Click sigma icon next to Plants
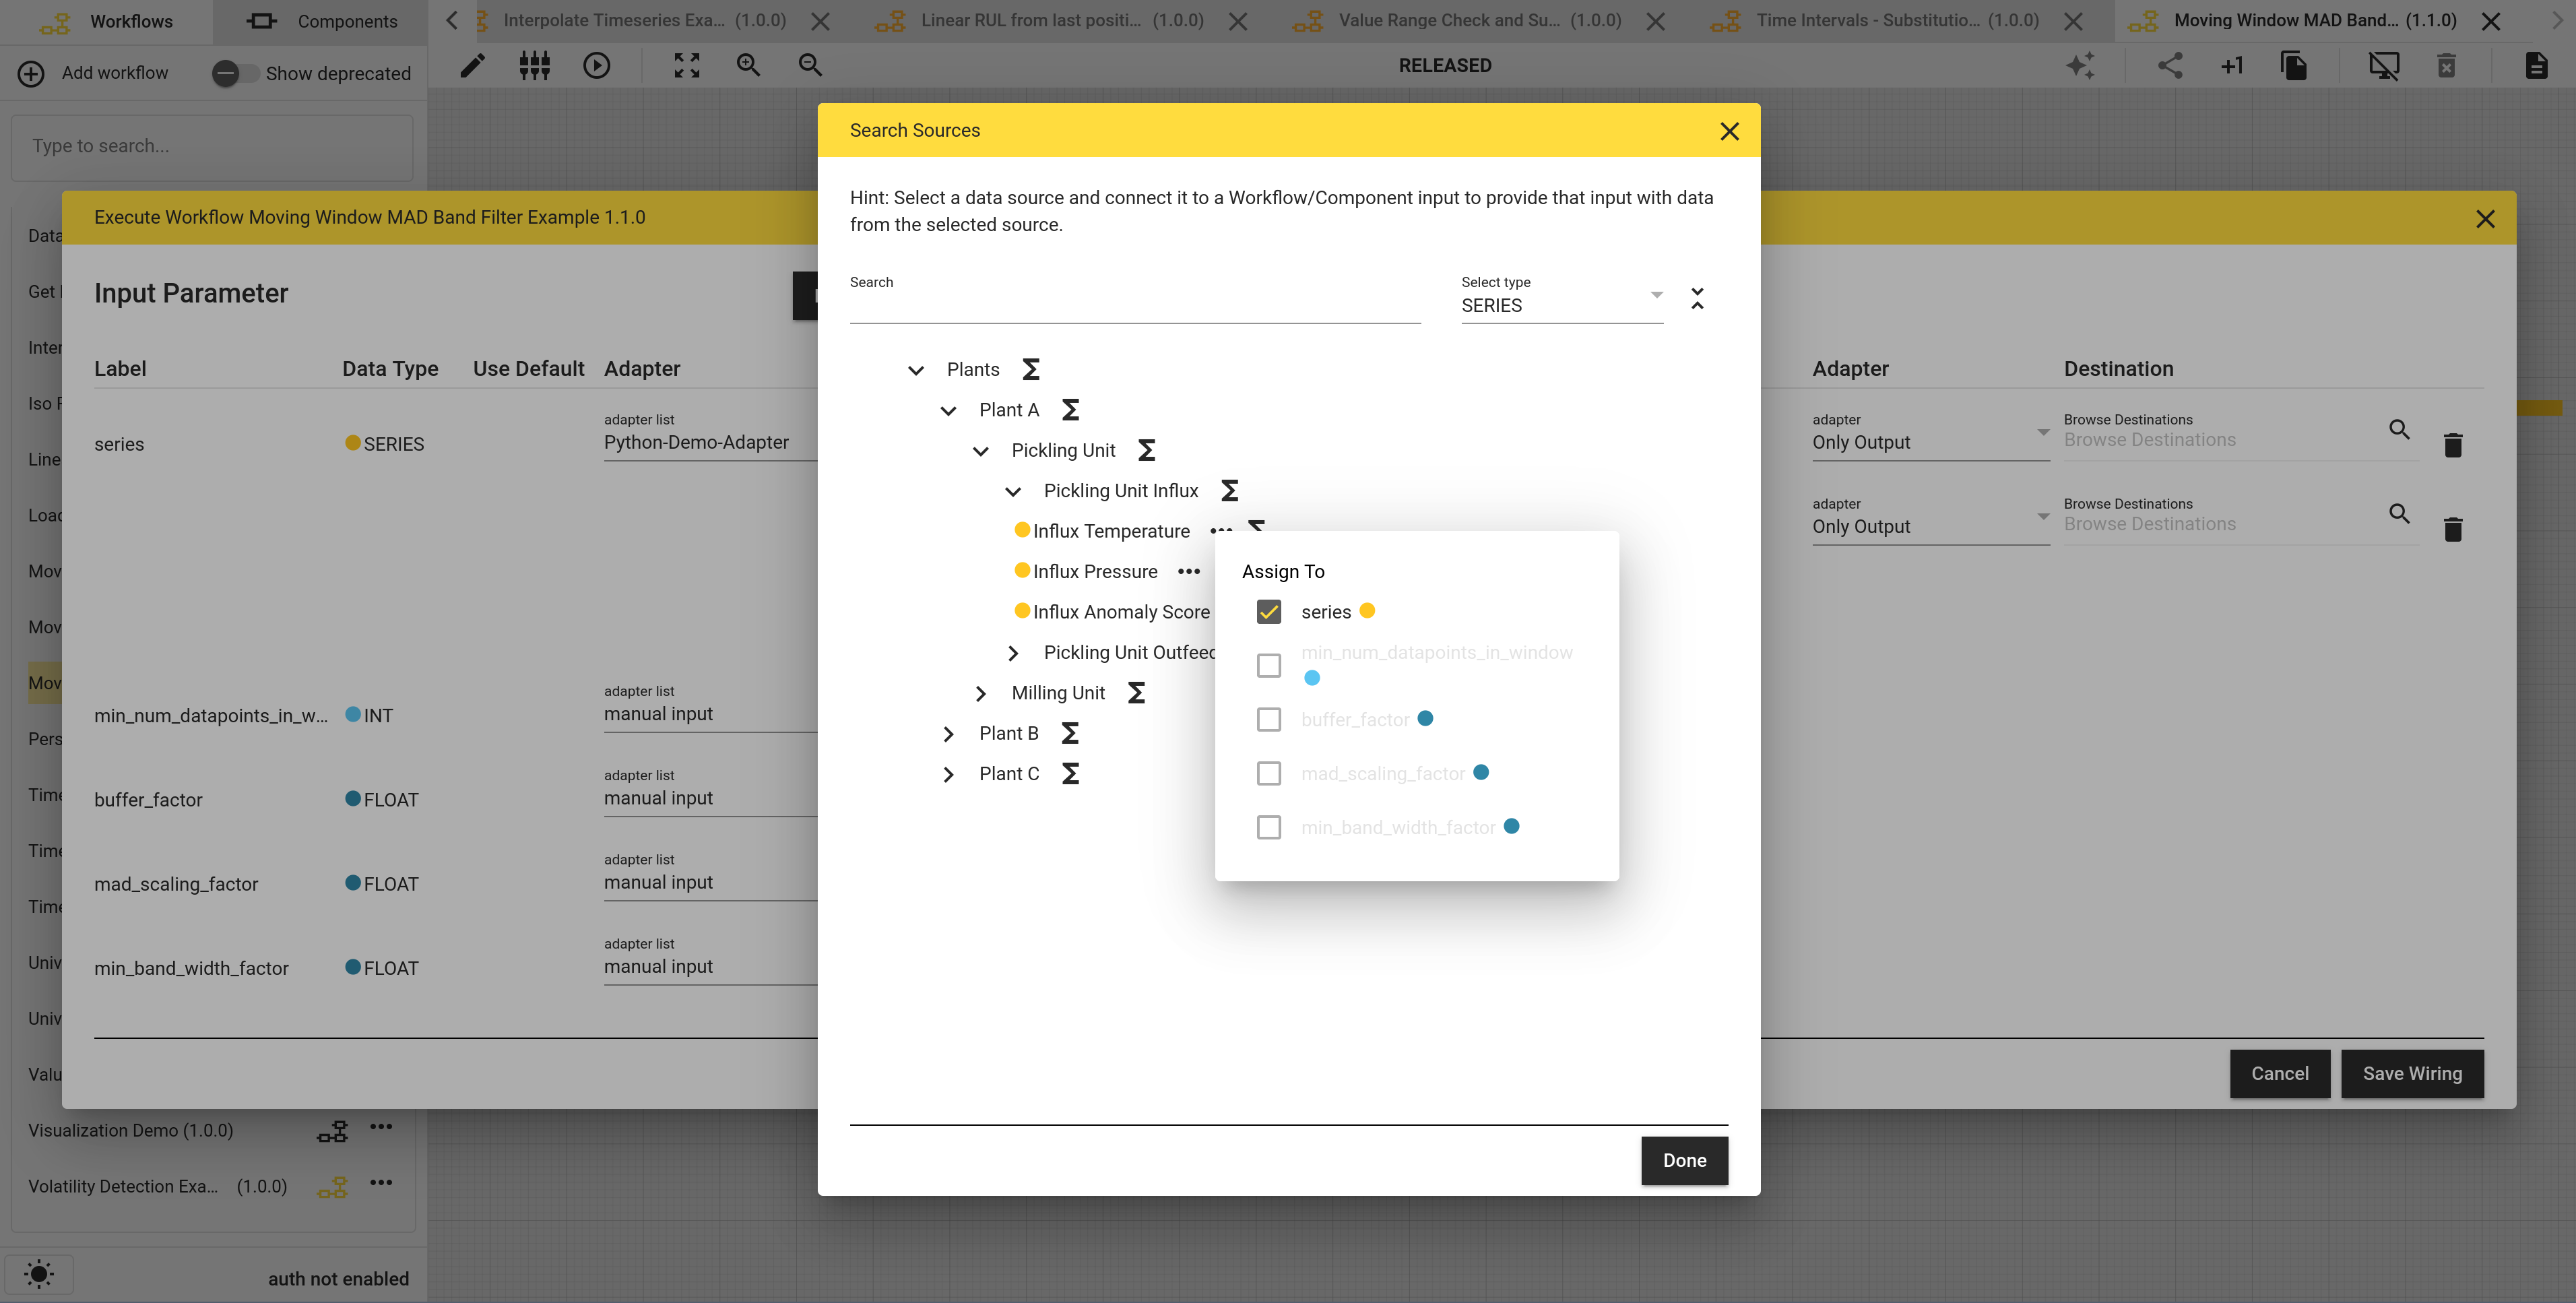Image resolution: width=2576 pixels, height=1303 pixels. coord(1031,370)
